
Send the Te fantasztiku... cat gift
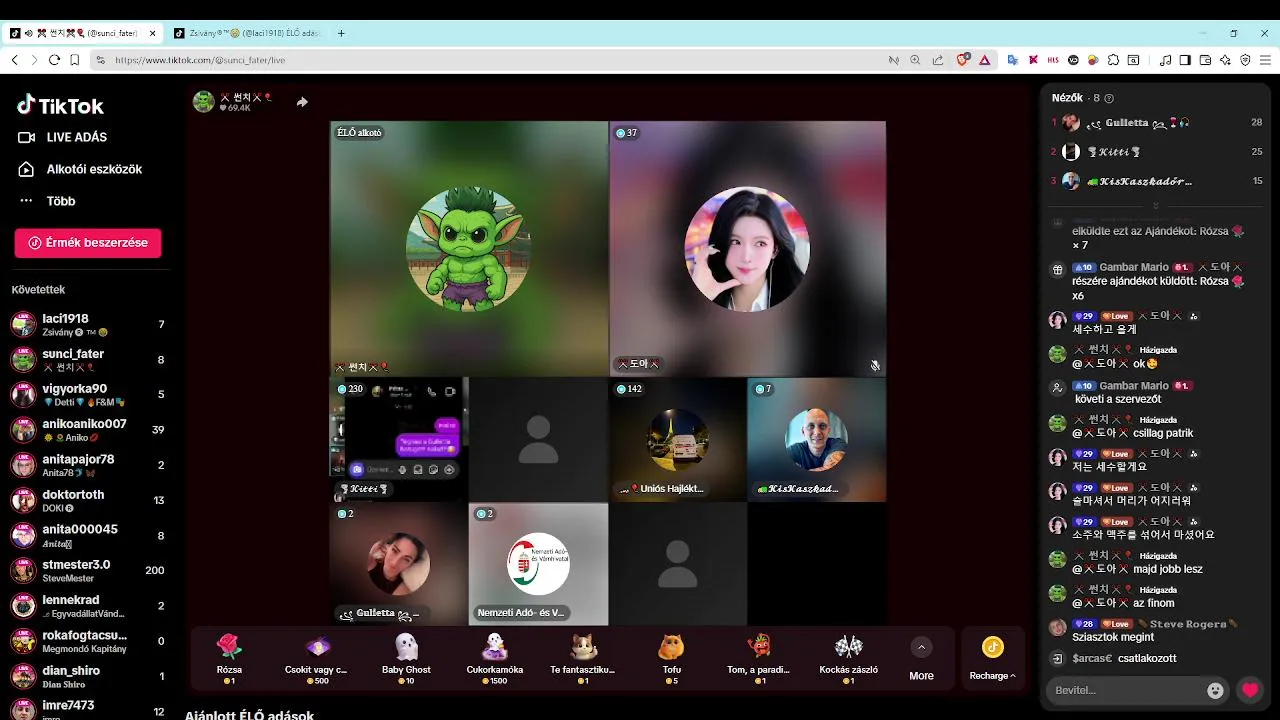pos(583,658)
